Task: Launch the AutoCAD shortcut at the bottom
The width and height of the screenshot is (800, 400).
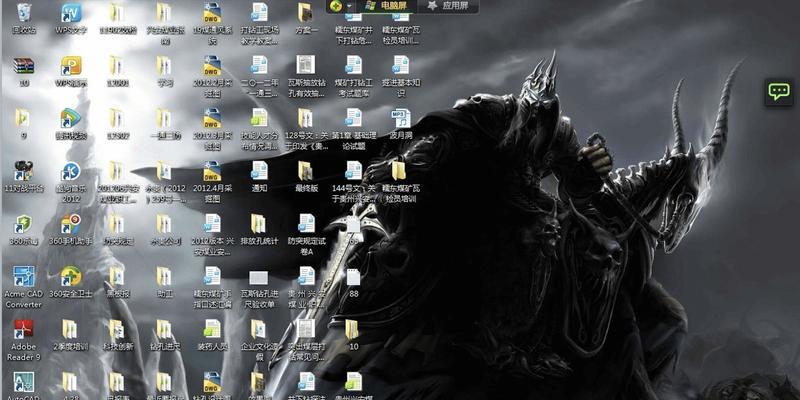Action: pyautogui.click(x=23, y=386)
